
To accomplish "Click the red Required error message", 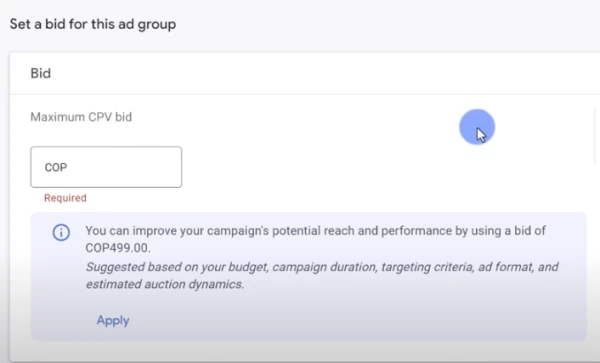I will pos(65,198).
